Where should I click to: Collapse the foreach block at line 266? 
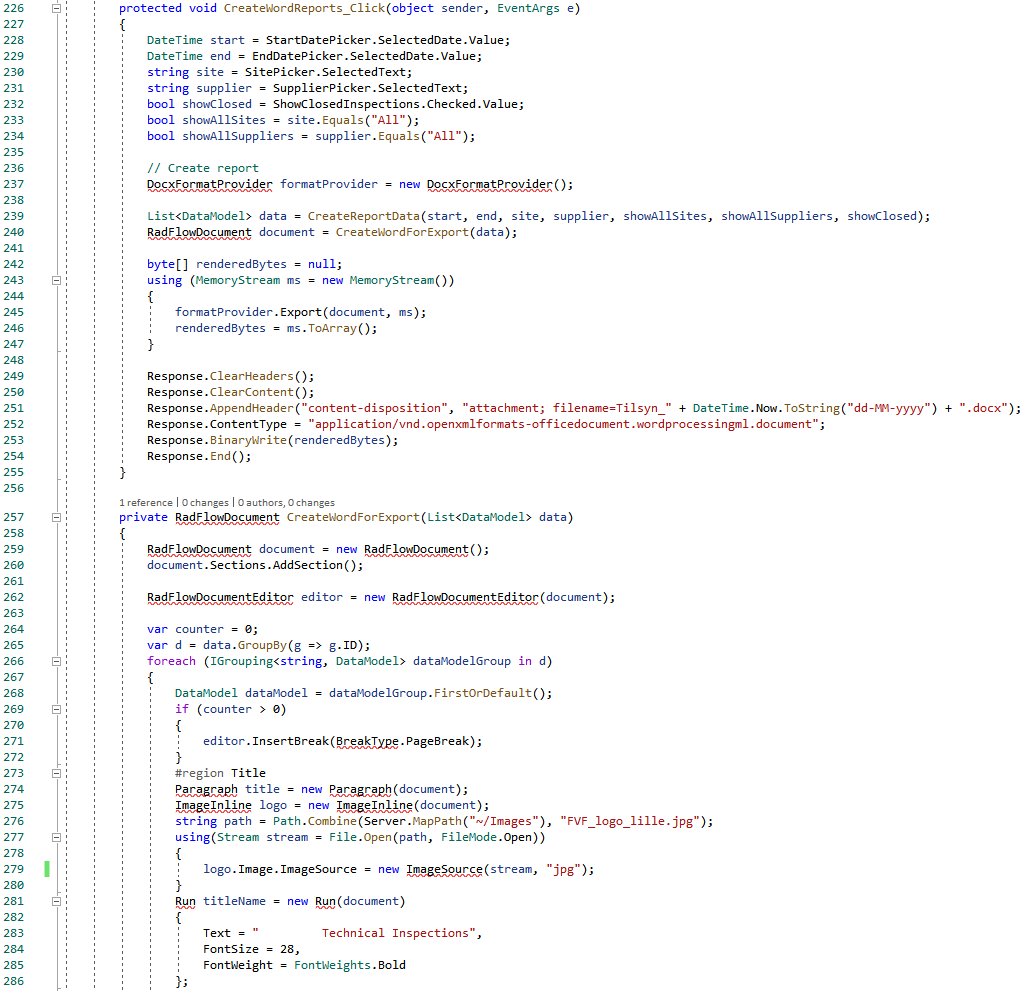click(x=56, y=661)
